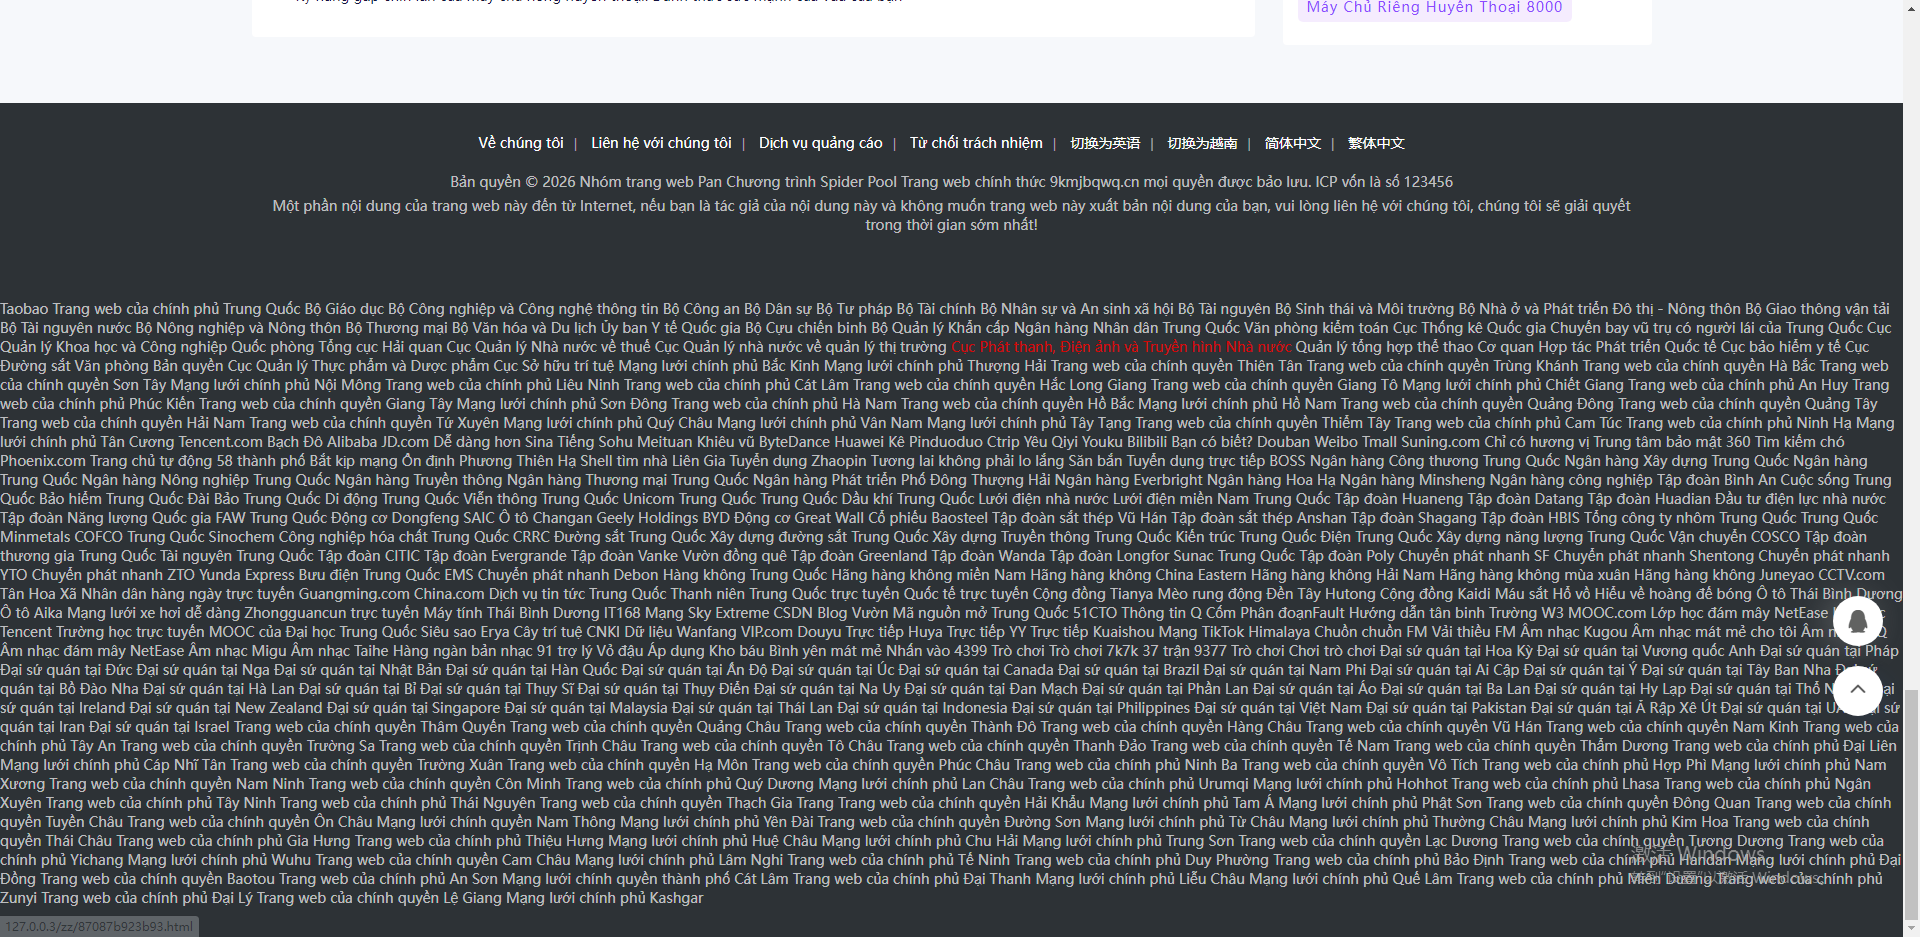This screenshot has height=937, width=1920.
Task: Open the Kashgar government network link
Action: [x=675, y=898]
